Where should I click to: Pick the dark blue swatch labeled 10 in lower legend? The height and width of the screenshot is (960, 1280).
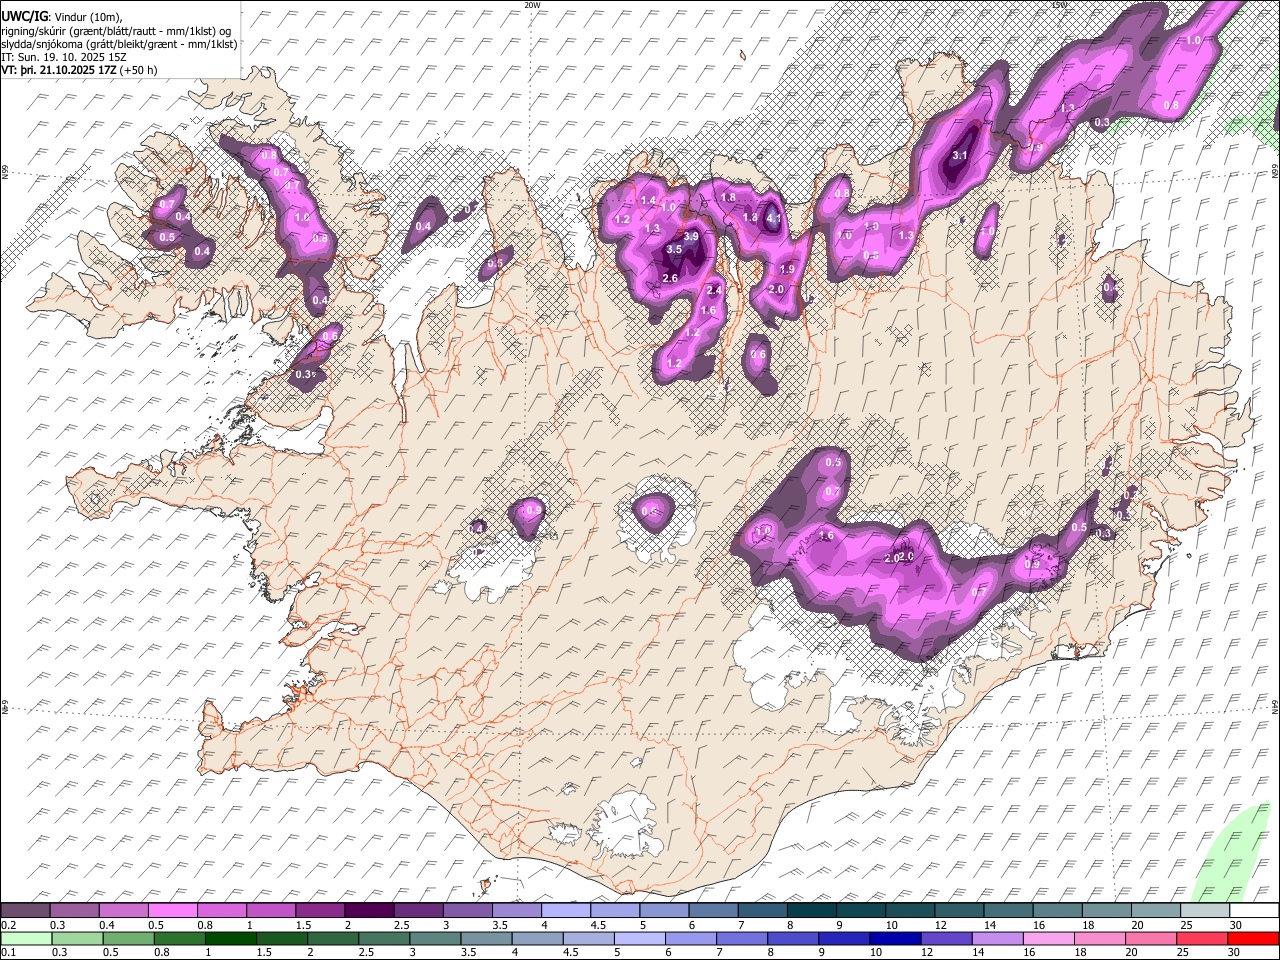895,938
